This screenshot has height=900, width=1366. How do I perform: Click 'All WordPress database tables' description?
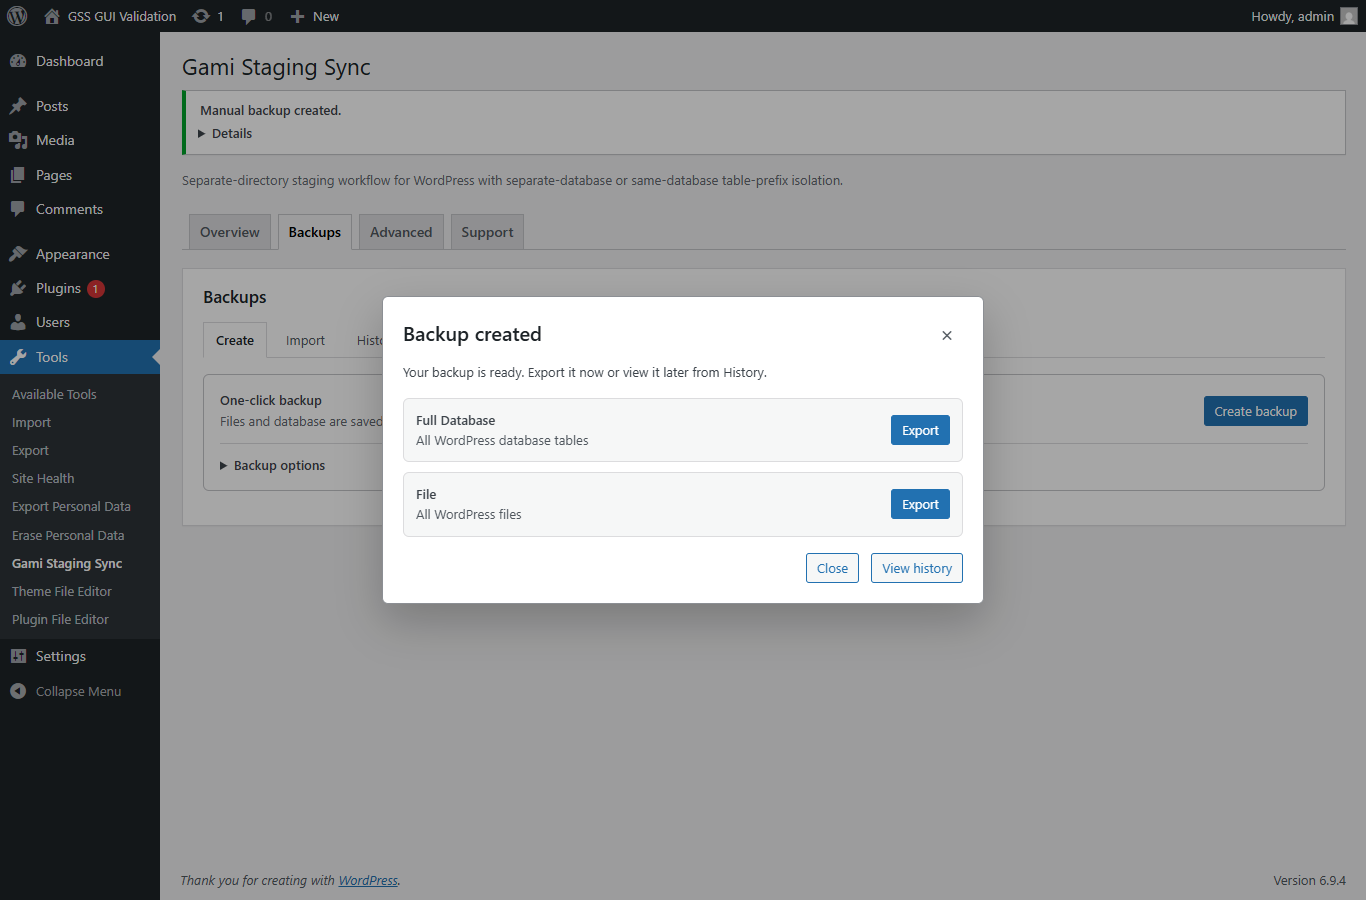tap(502, 440)
